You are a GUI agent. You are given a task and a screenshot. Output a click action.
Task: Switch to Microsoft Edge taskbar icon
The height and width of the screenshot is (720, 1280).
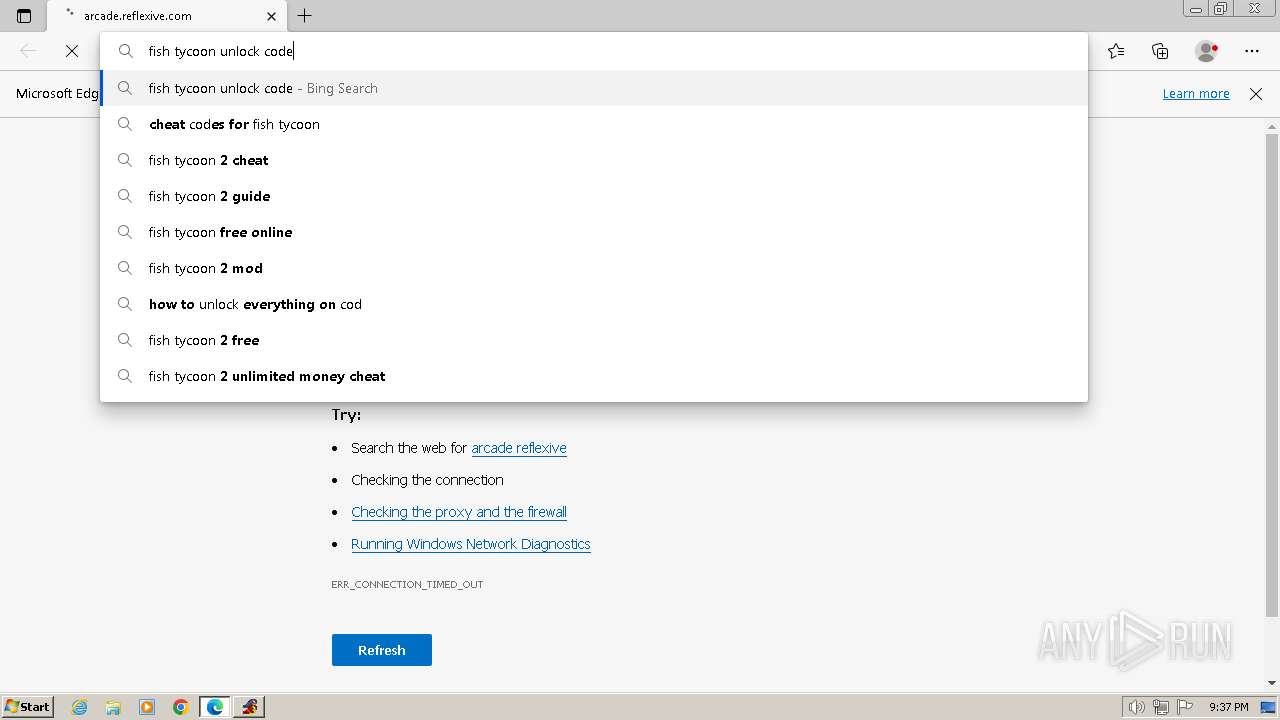coord(215,707)
